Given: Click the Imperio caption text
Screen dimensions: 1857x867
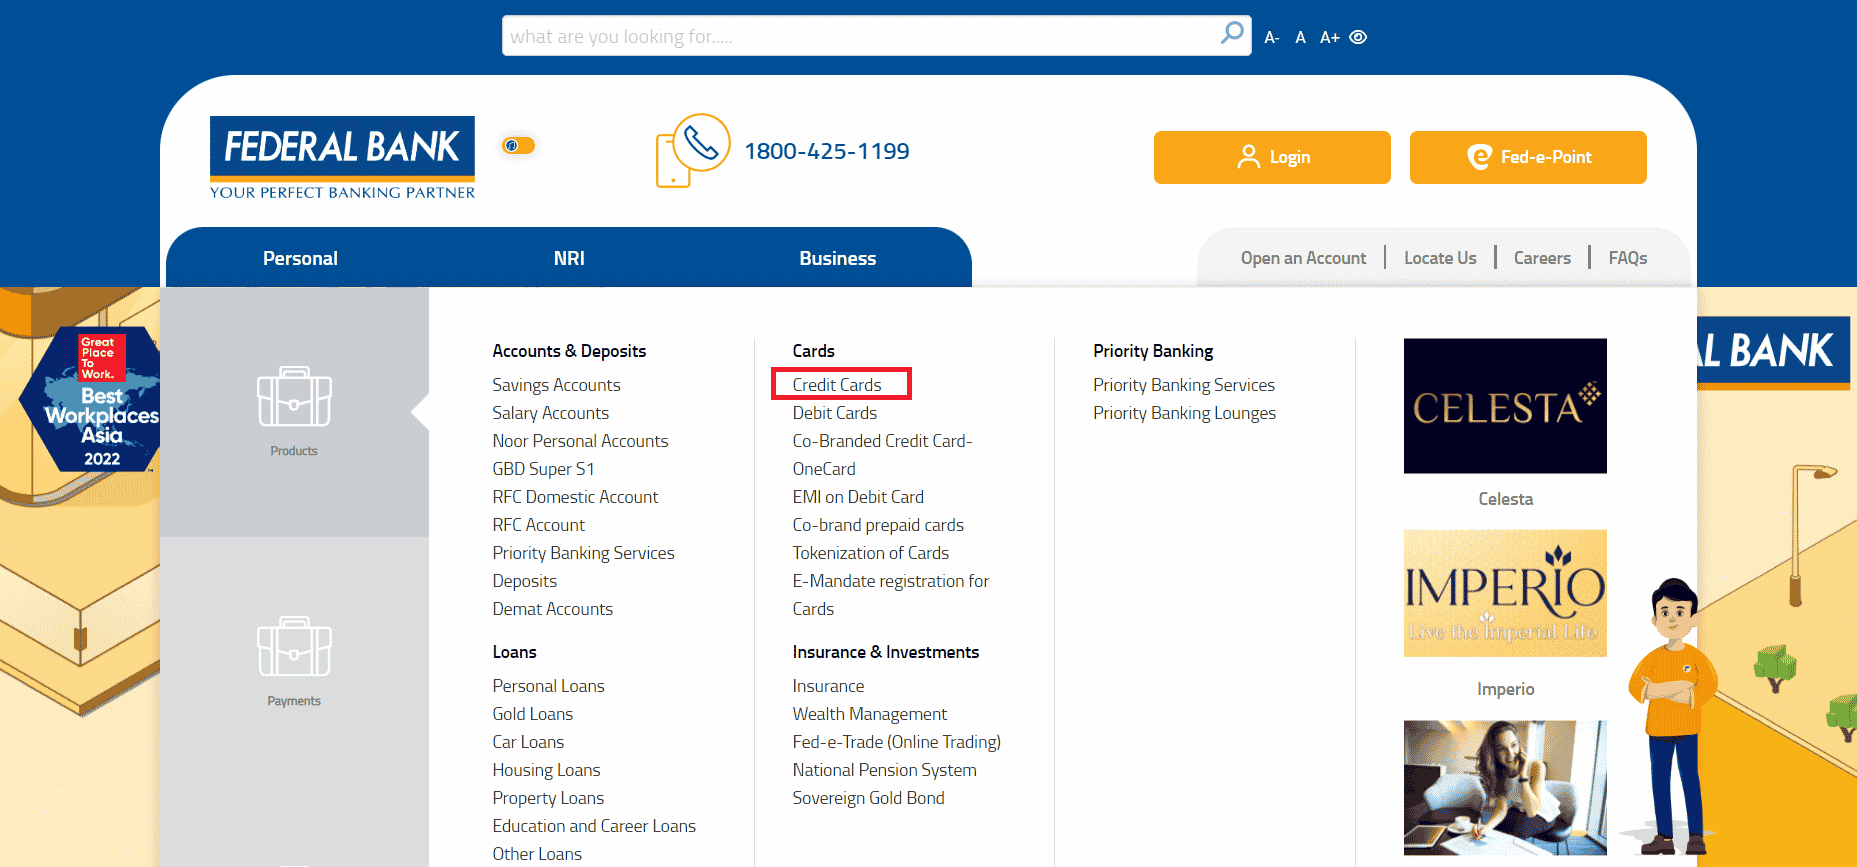Looking at the screenshot, I should [x=1505, y=689].
